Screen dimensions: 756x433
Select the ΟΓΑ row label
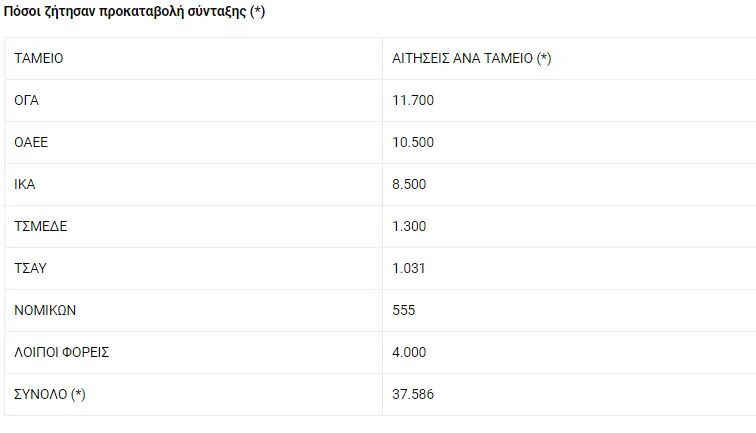[x=27, y=100]
